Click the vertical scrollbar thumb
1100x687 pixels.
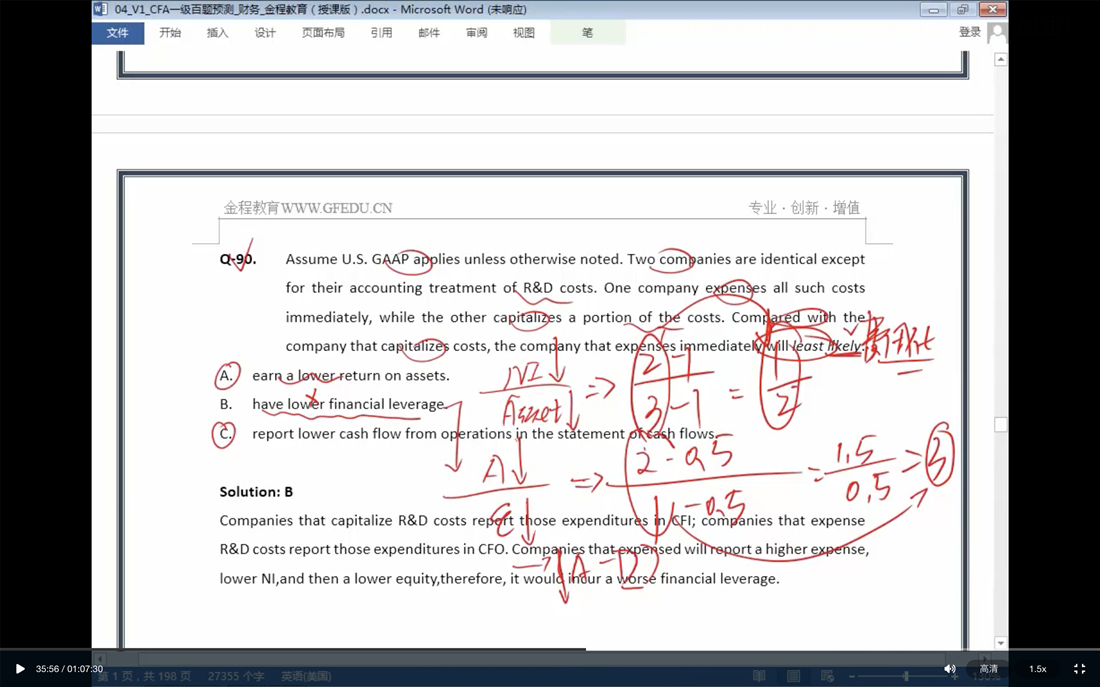[1001, 424]
